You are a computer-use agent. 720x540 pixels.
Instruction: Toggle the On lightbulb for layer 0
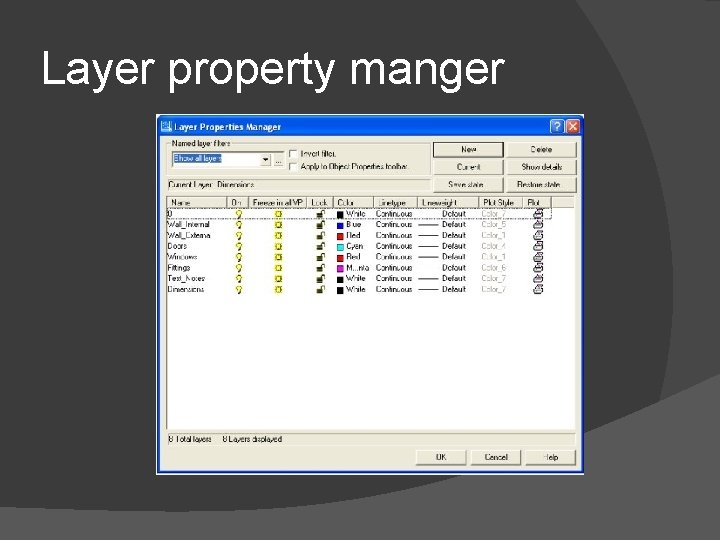[238, 214]
